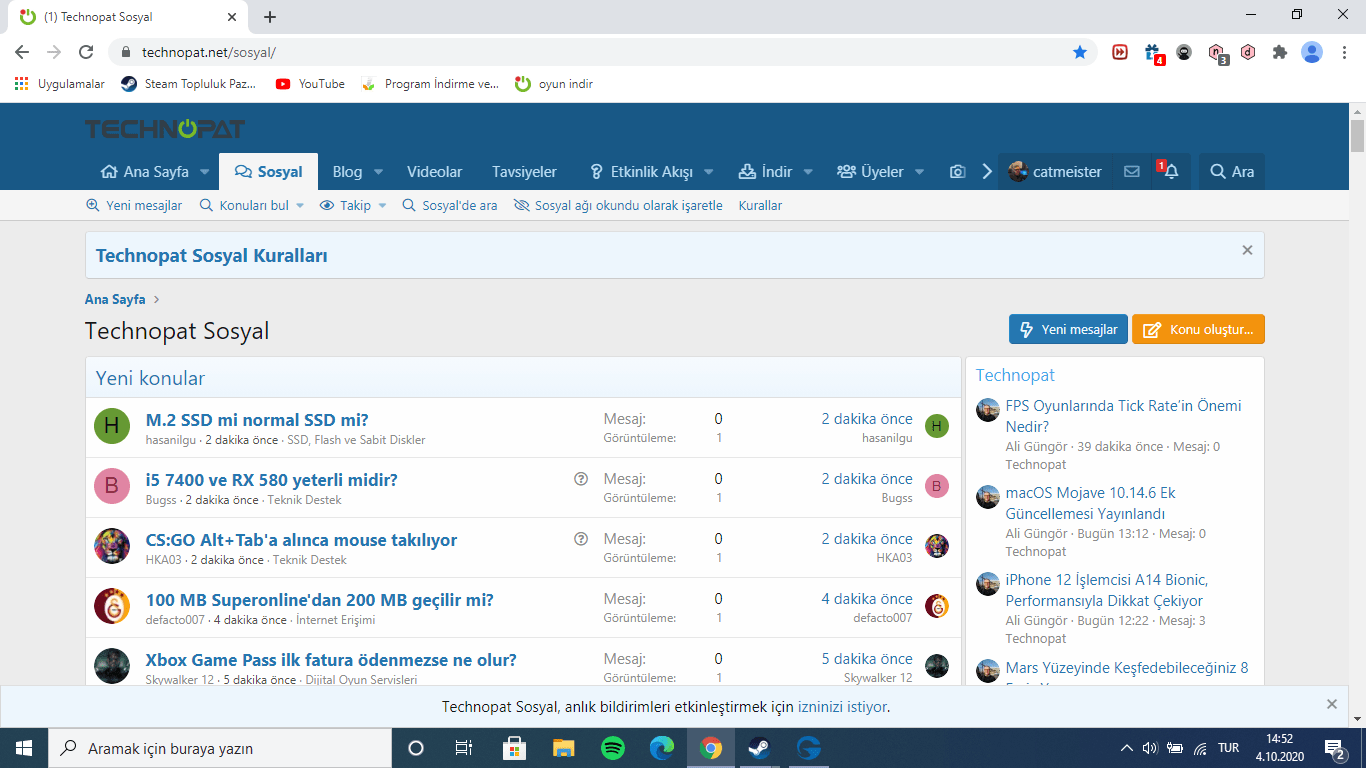Screen dimensions: 1366x768
Task: Click the page vertical scrollbar
Action: (1357, 136)
